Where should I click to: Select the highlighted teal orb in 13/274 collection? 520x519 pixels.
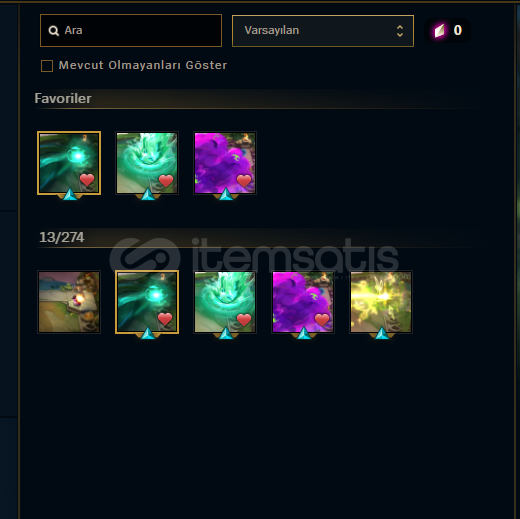[x=147, y=302]
